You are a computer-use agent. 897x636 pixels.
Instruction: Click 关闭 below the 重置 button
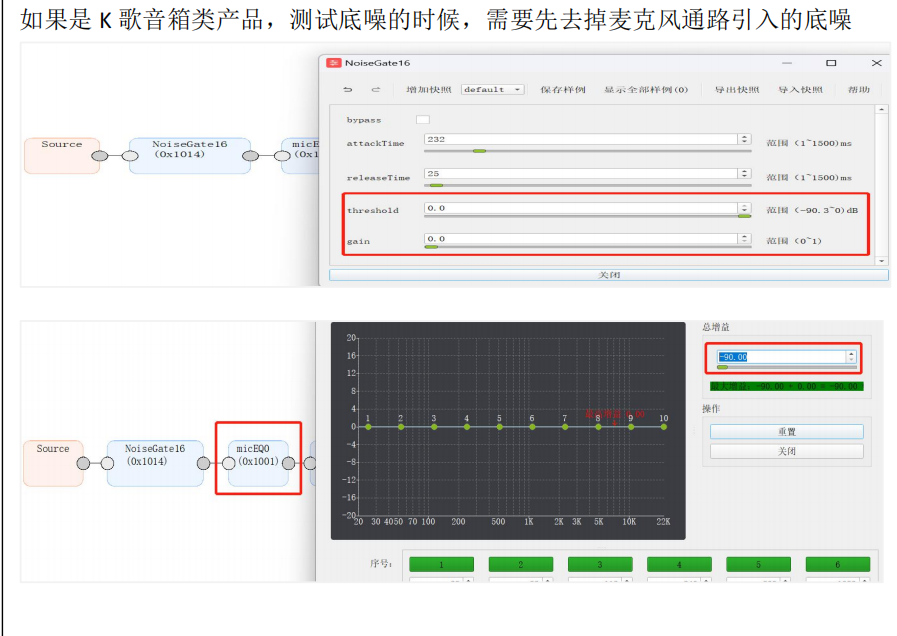point(787,451)
